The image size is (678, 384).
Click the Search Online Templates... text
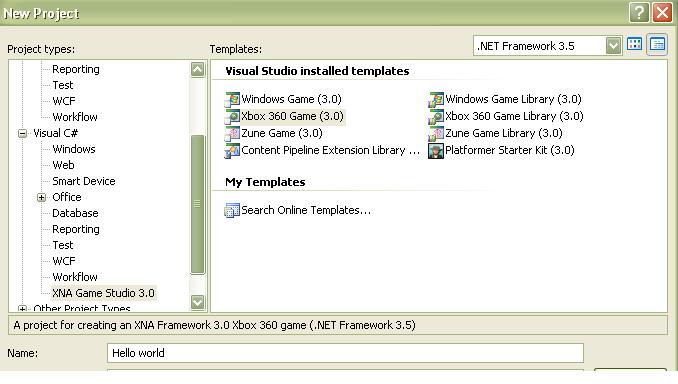tap(306, 210)
